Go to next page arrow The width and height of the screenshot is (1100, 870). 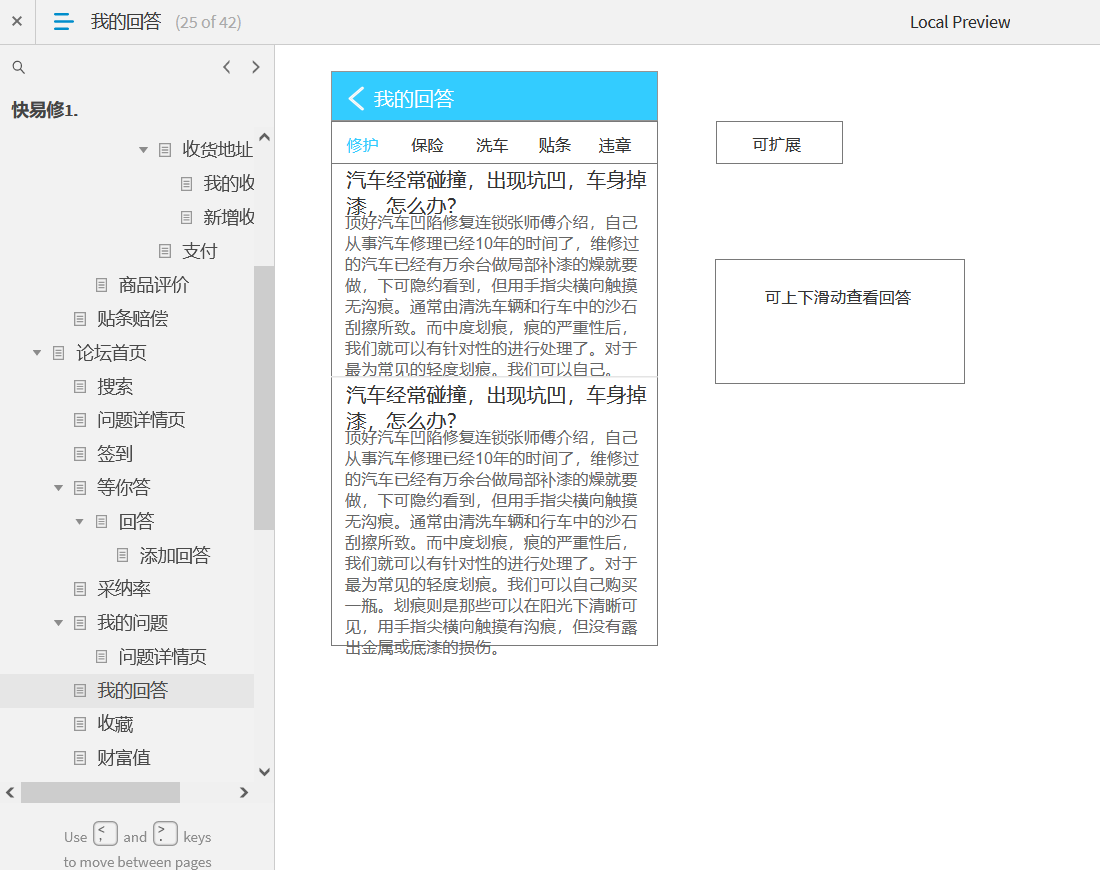pyautogui.click(x=256, y=67)
